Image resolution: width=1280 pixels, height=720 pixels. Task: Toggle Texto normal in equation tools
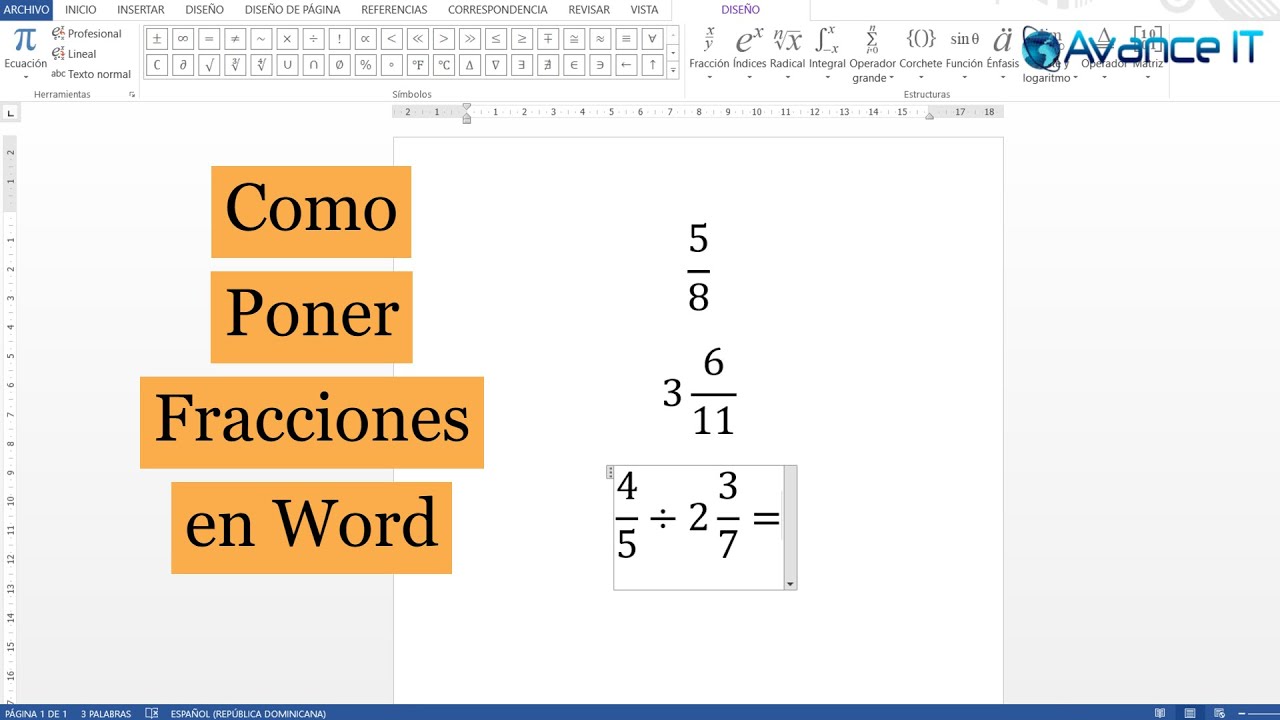point(91,74)
